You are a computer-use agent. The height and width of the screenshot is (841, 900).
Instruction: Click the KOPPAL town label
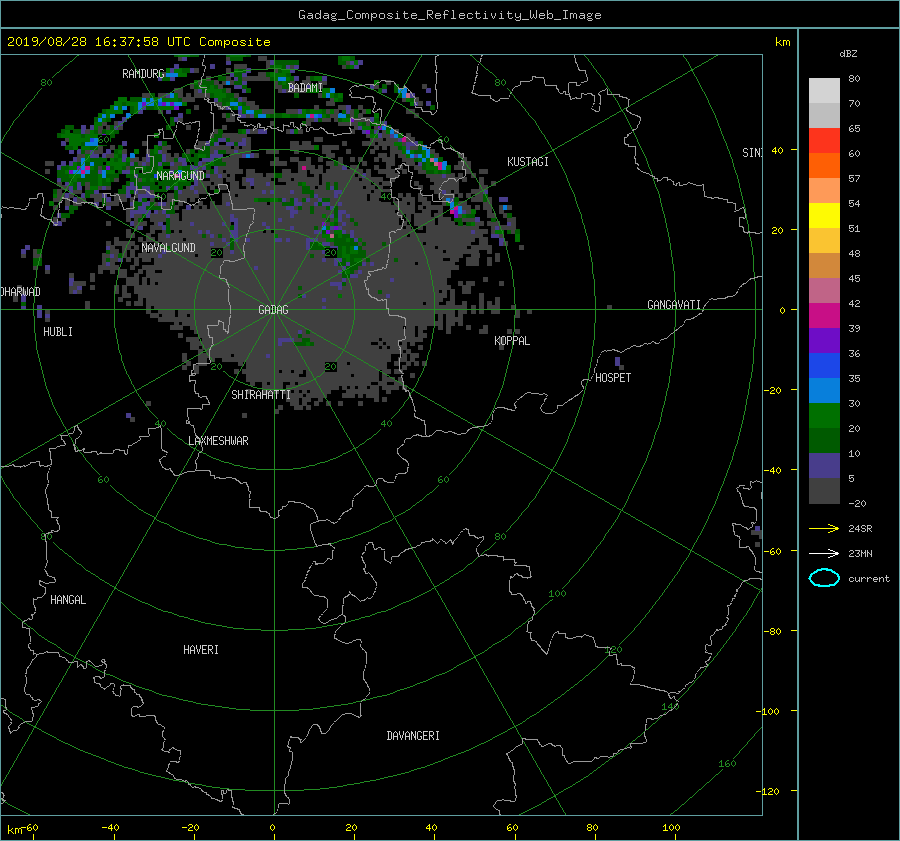pyautogui.click(x=512, y=341)
